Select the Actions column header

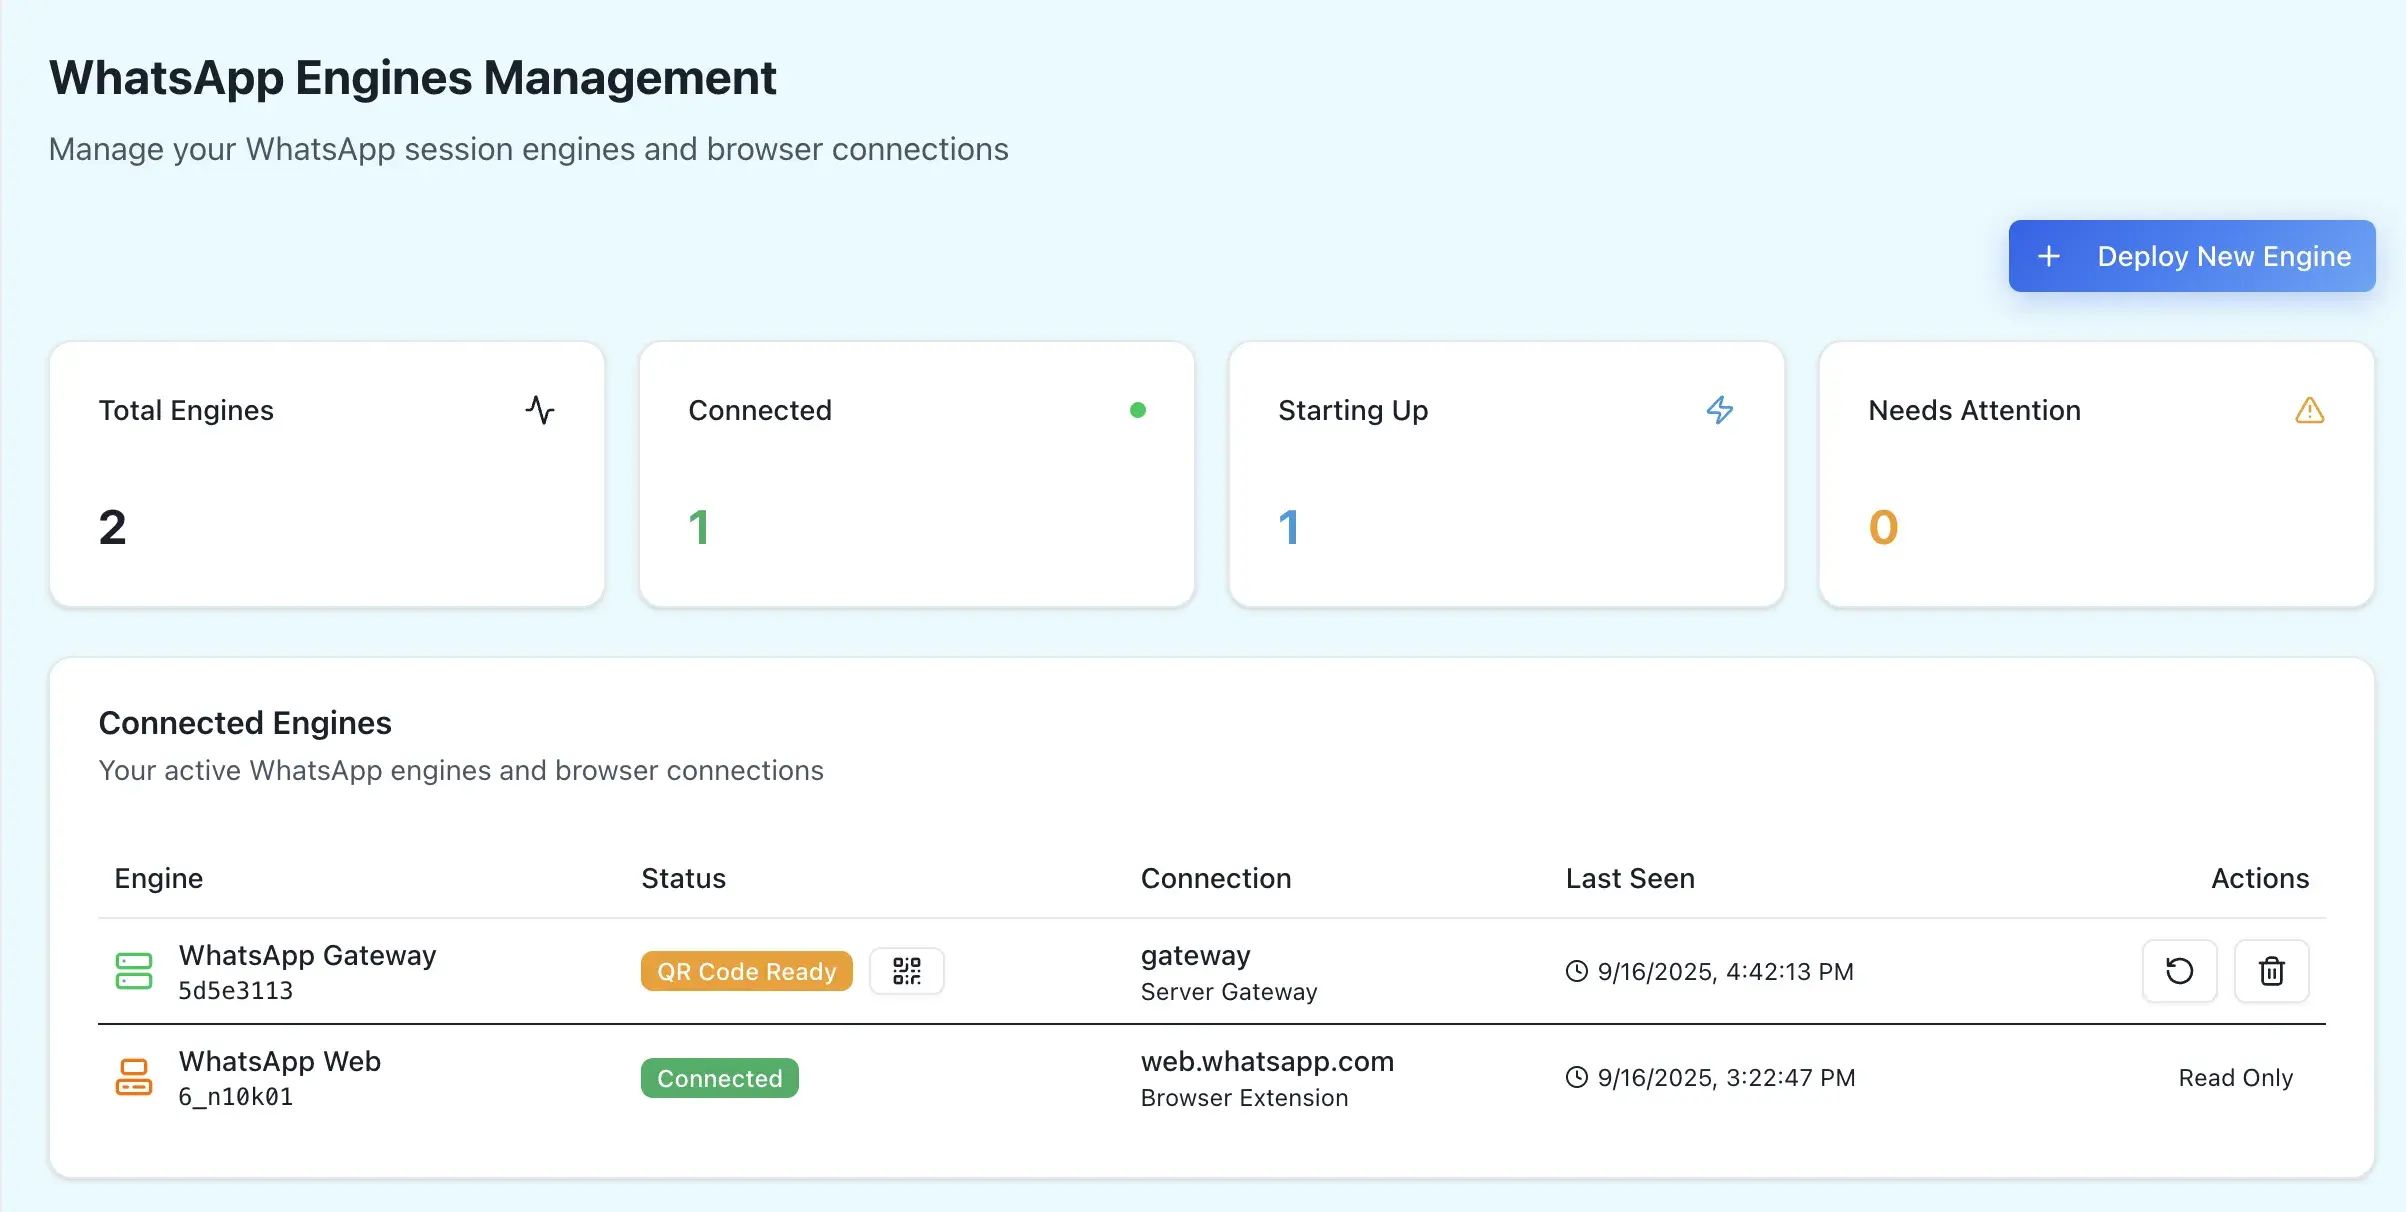(x=2260, y=879)
